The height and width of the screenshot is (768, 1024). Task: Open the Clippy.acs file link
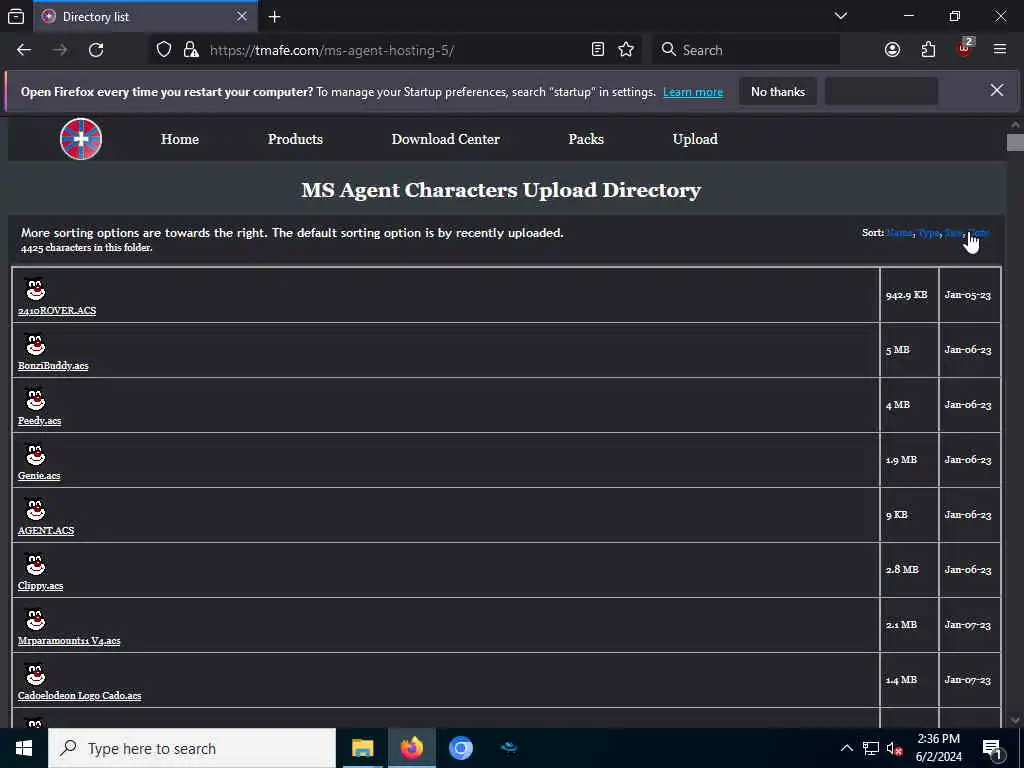(40, 586)
